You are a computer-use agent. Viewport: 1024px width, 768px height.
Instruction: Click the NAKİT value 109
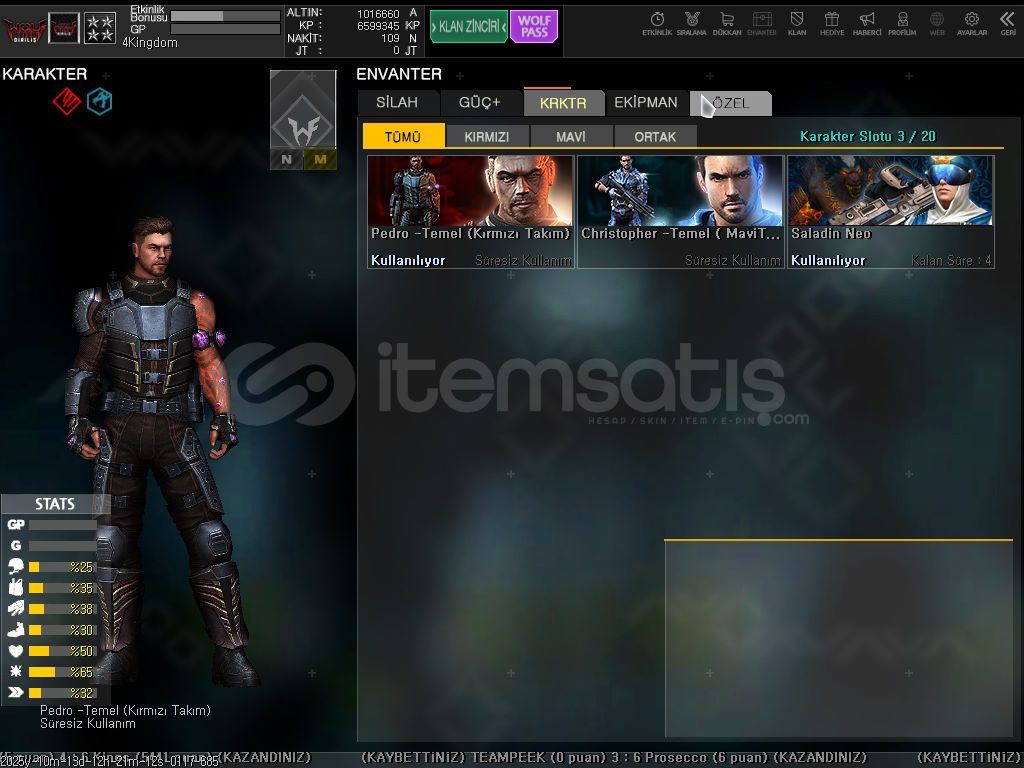pyautogui.click(x=390, y=39)
